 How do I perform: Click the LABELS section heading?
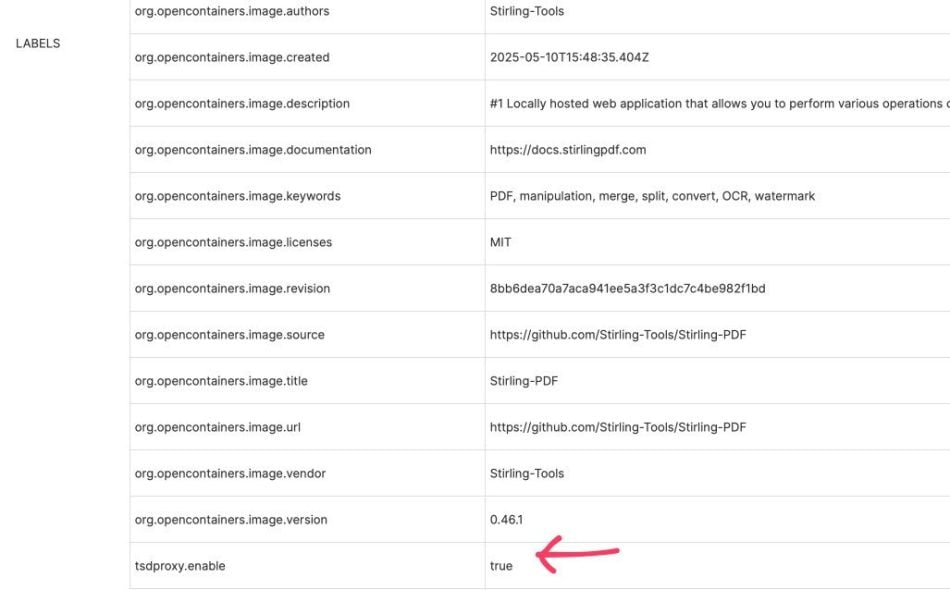point(38,44)
